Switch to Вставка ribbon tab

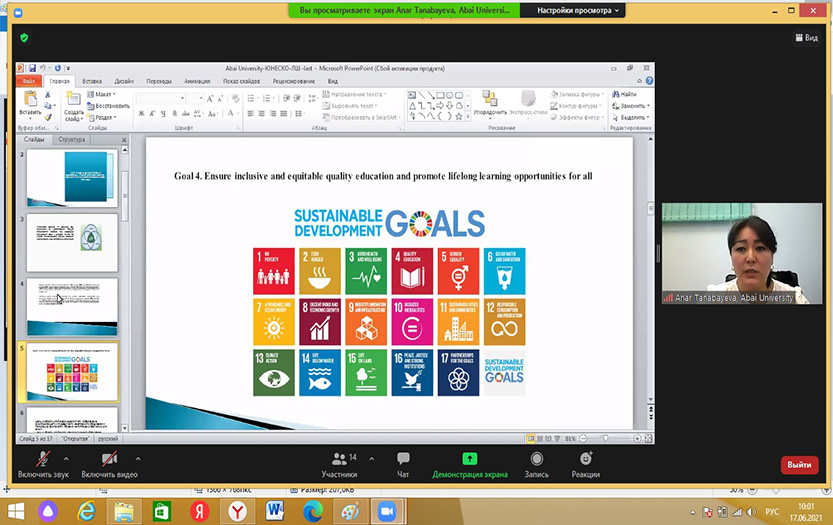[92, 81]
